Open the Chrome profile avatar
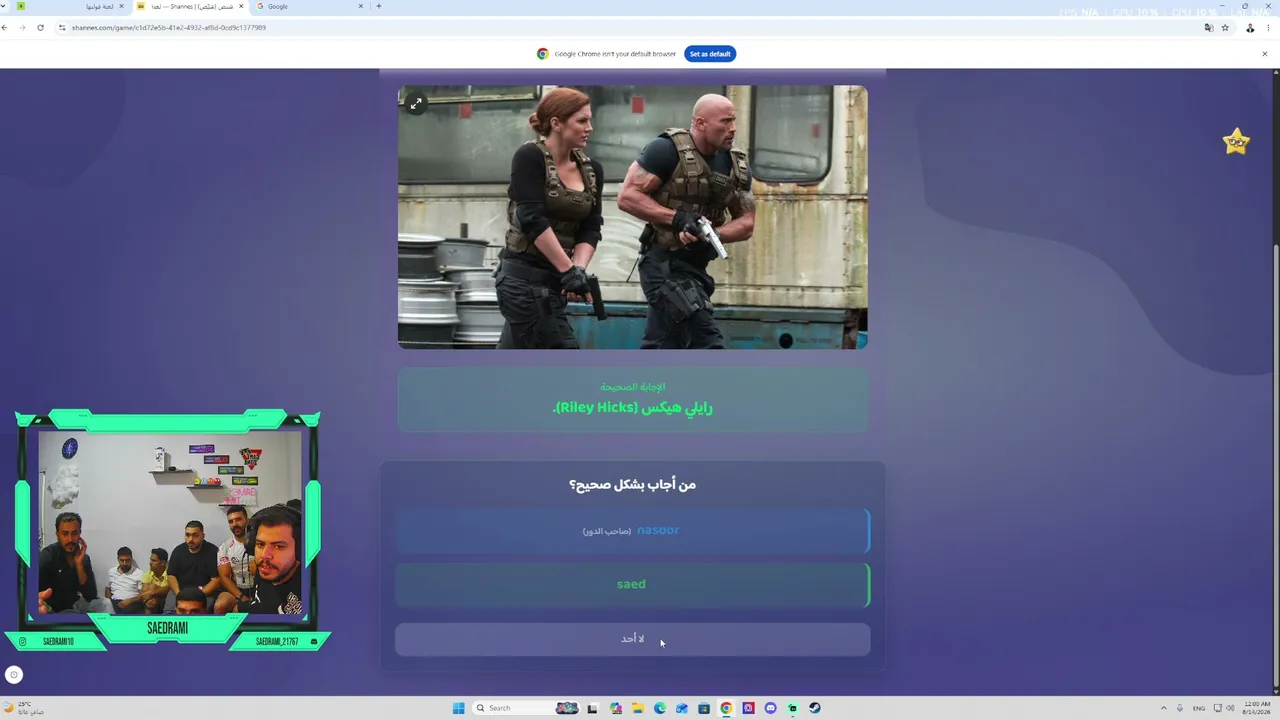 pyautogui.click(x=1250, y=27)
